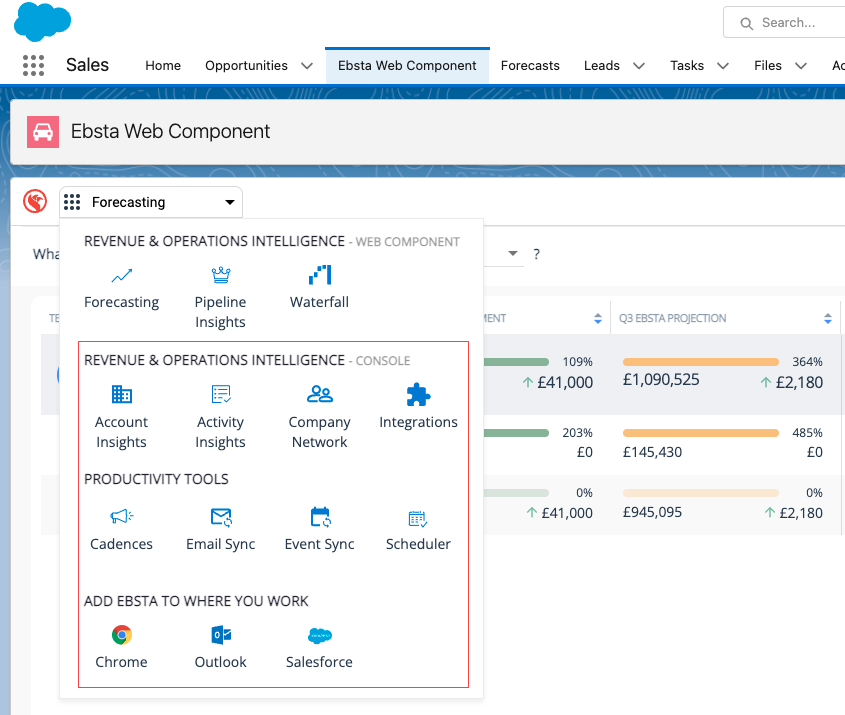Launch Account Insights from the console section
Viewport: 845px width, 715px height.
121,395
